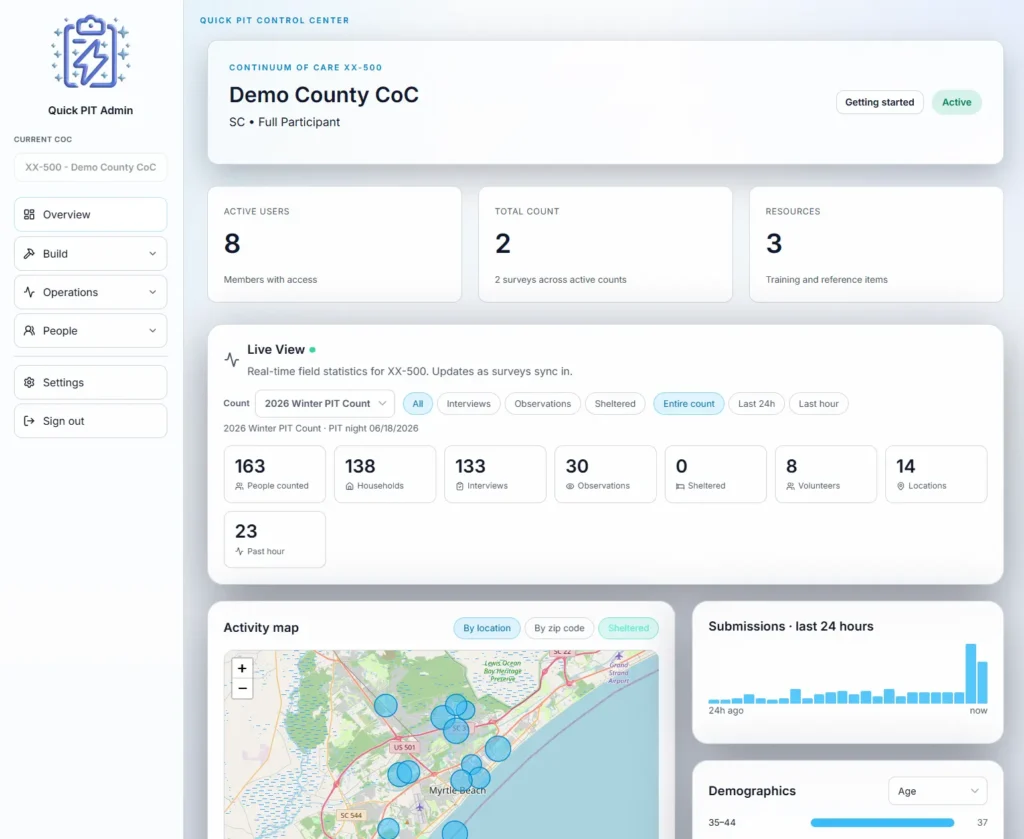
Task: Click the Overview grid icon in sidebar
Action: coord(29,214)
